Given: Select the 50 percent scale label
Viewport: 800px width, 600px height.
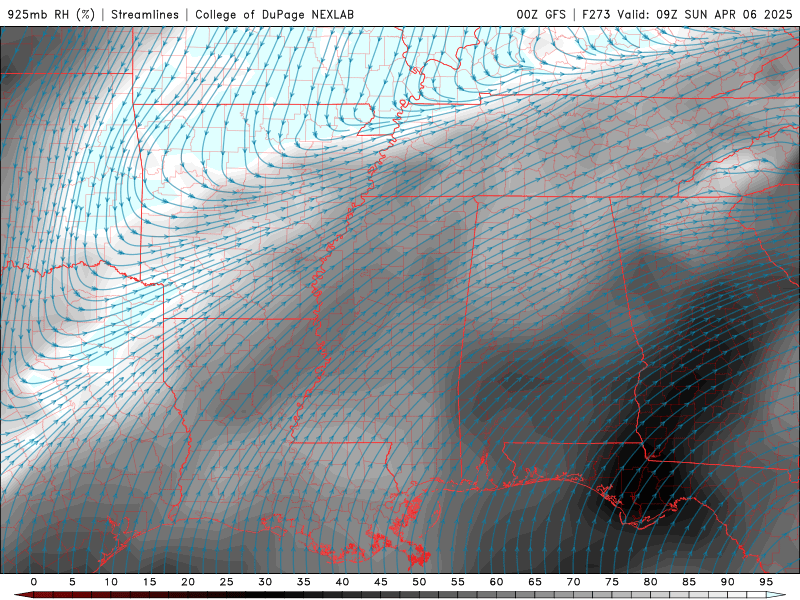Looking at the screenshot, I should (419, 582).
